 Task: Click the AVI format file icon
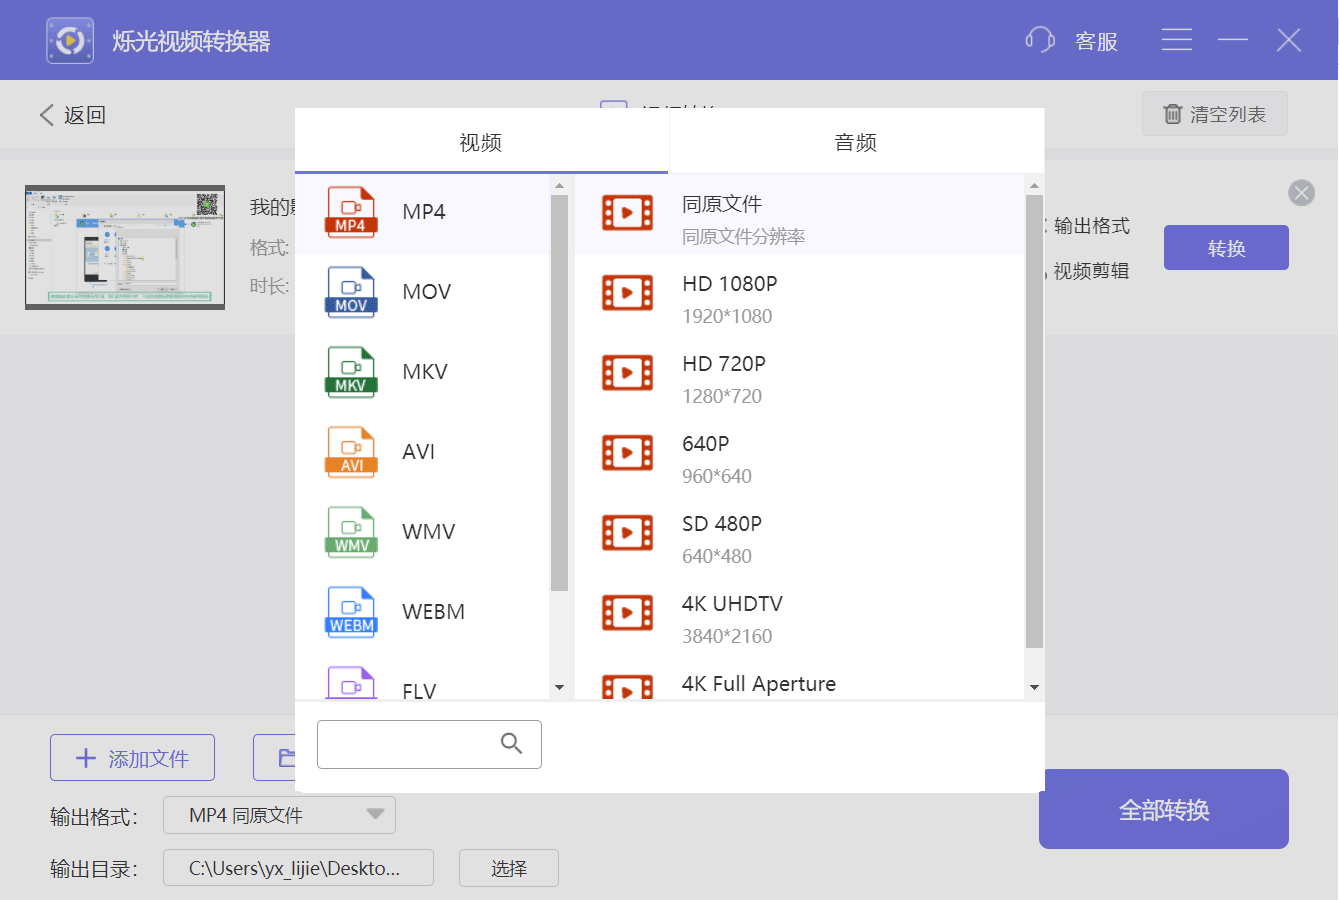(351, 452)
